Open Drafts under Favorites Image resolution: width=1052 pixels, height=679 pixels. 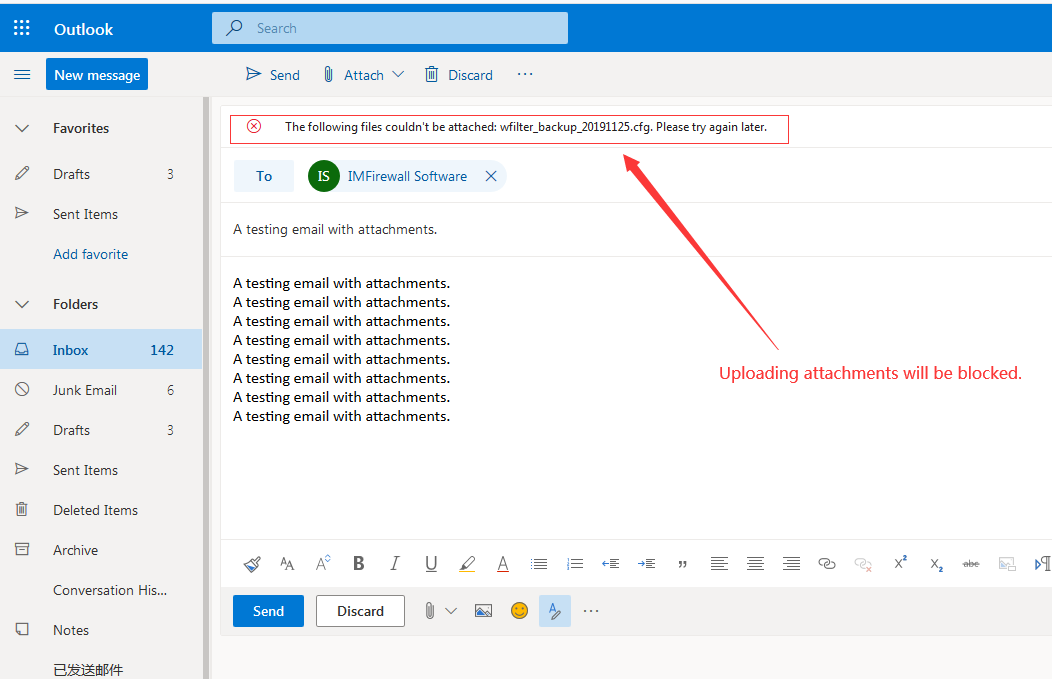[101, 174]
